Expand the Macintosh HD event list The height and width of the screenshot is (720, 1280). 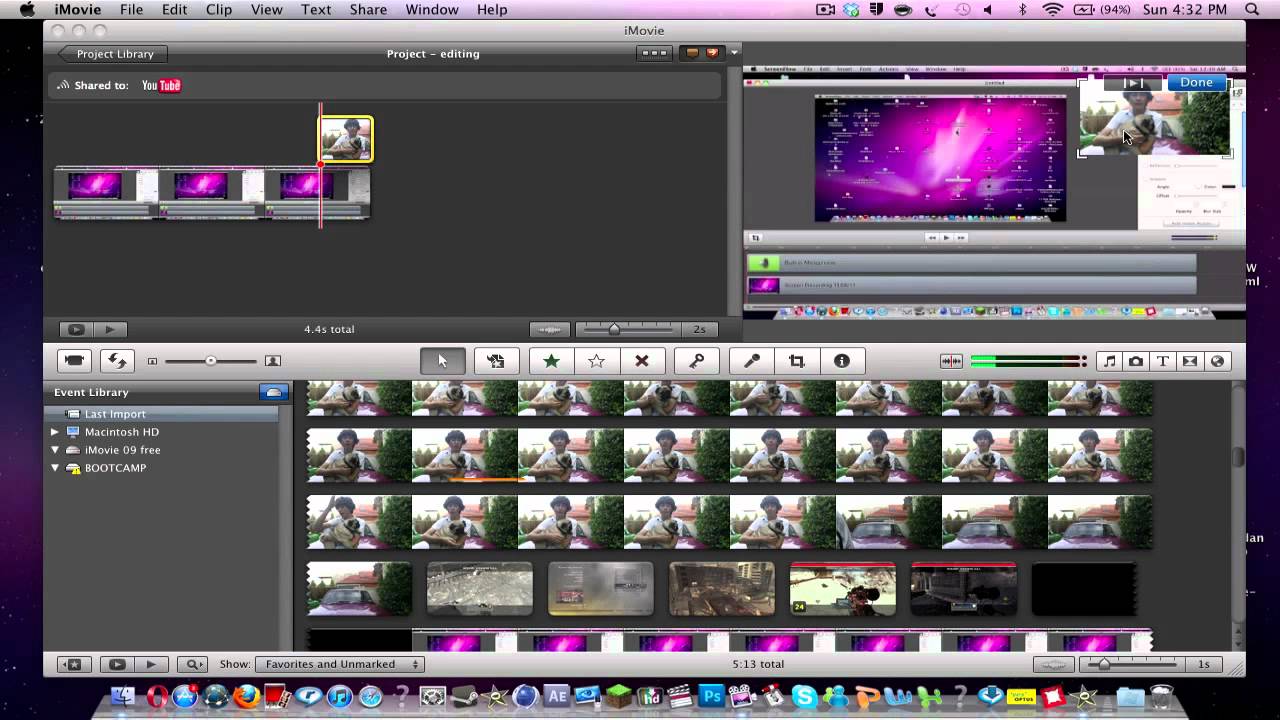55,432
